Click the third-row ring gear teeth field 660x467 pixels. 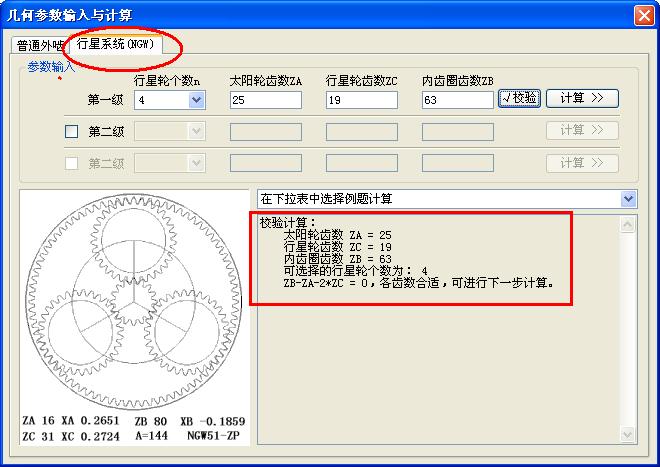458,163
